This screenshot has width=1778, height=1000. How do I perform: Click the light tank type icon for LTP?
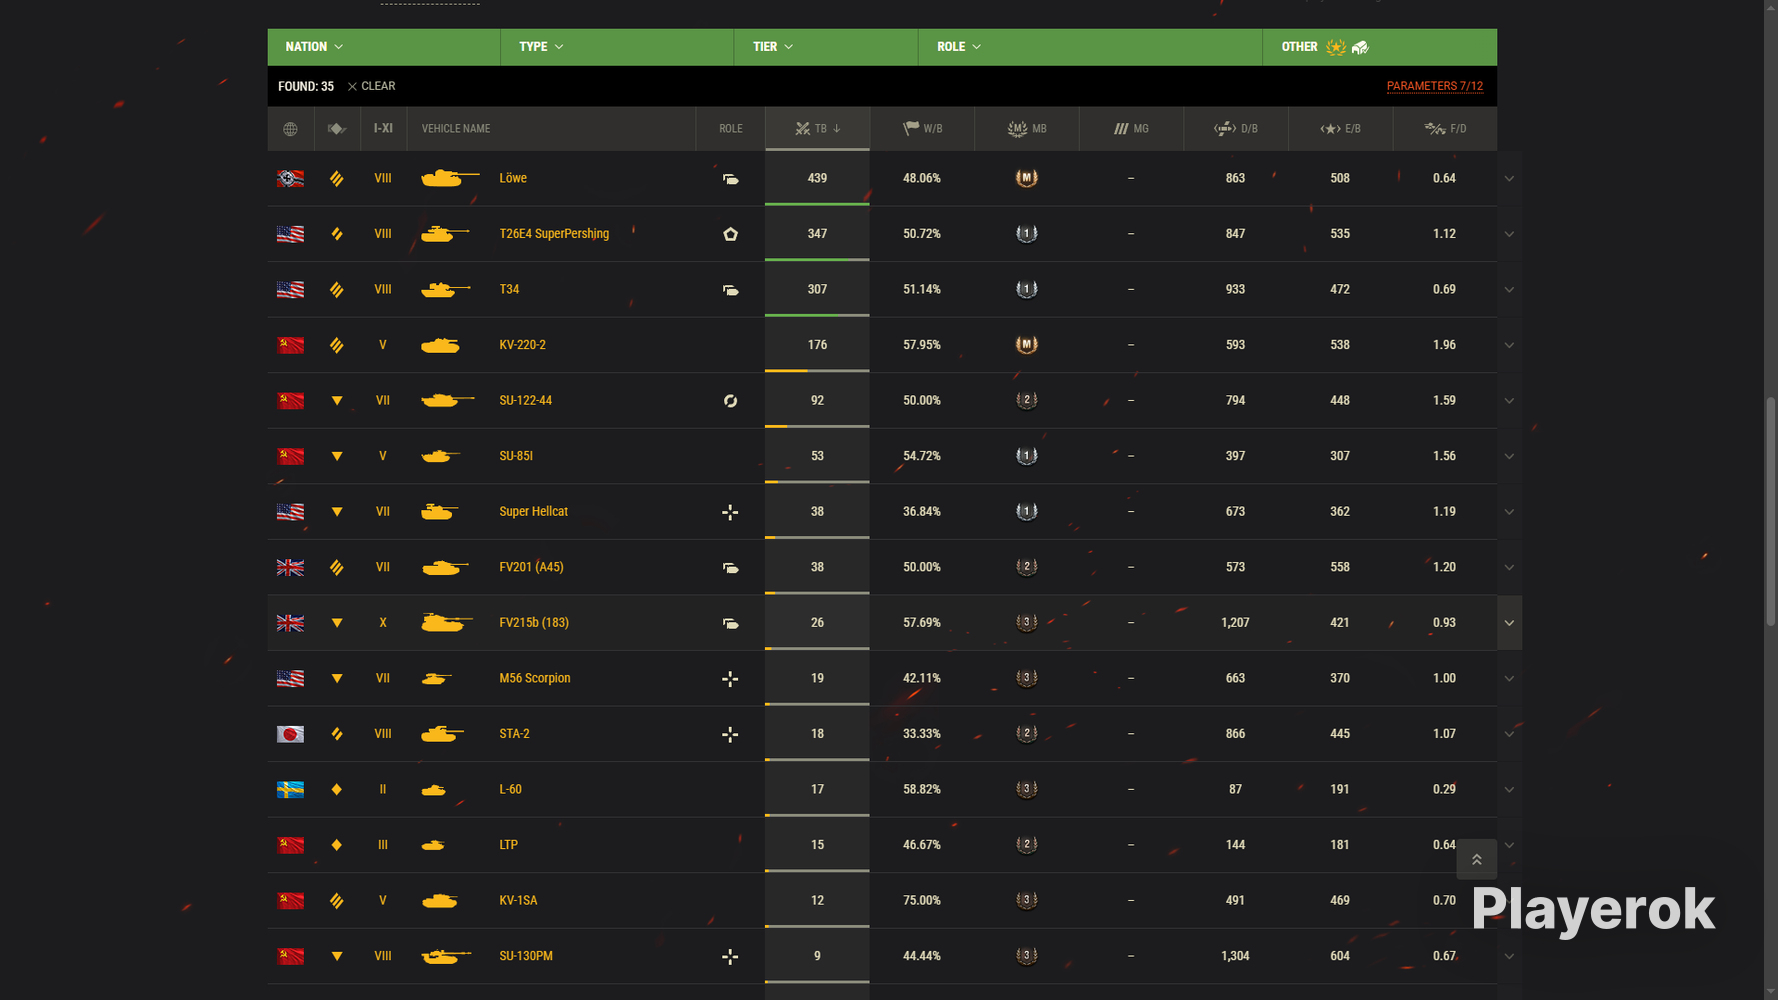337,845
